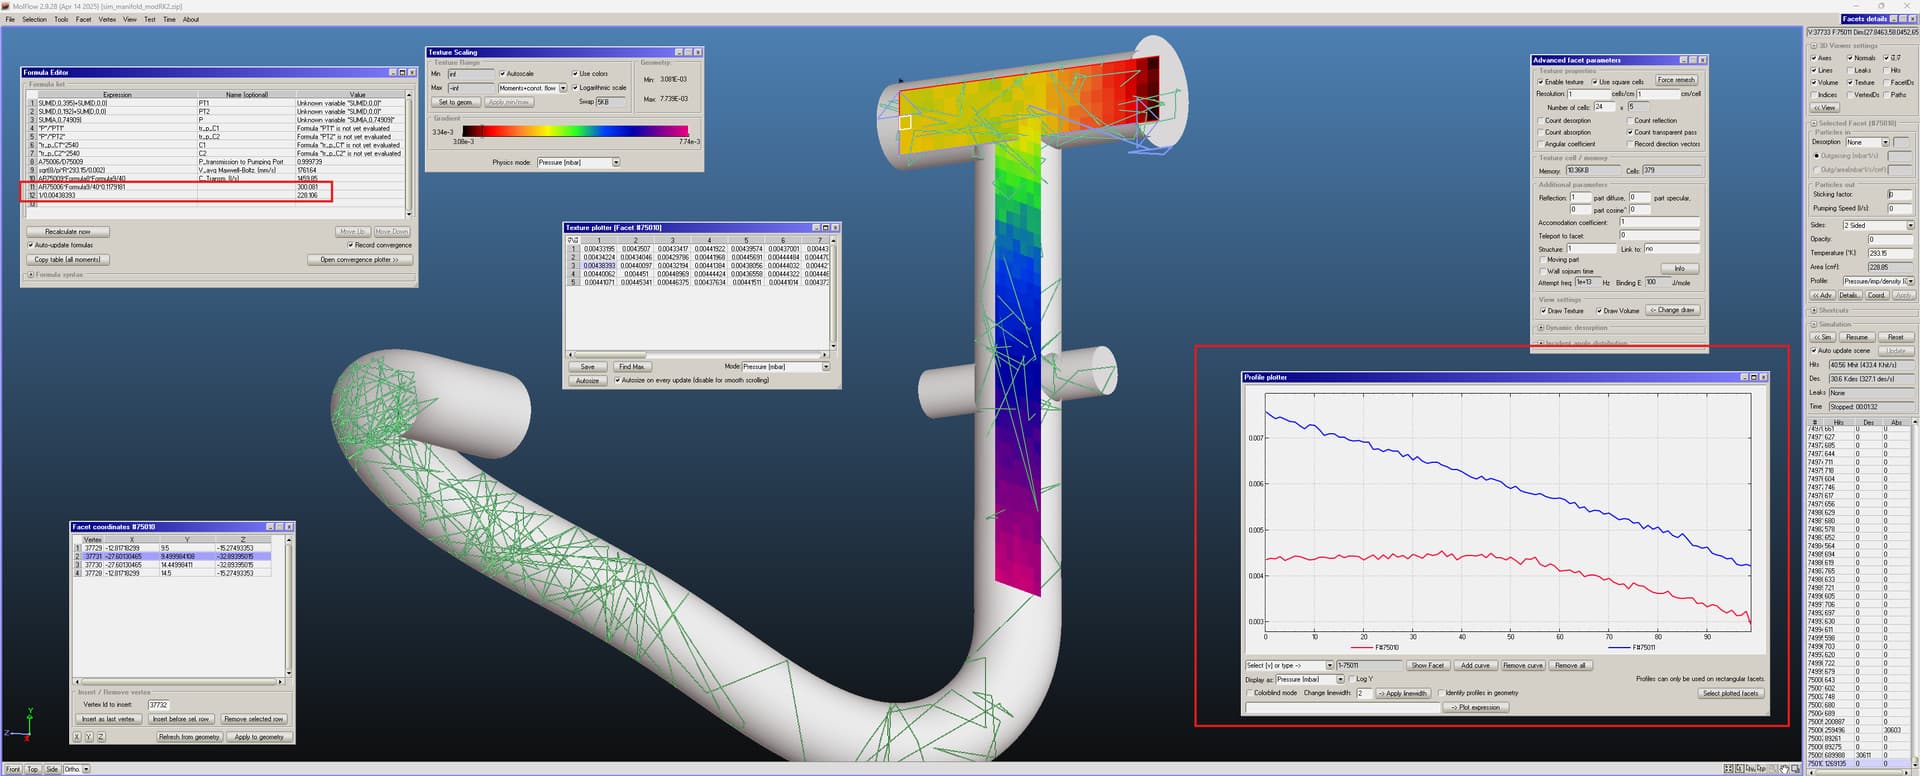
Task: Click the '-> Plot expression' button
Action: click(x=1476, y=707)
